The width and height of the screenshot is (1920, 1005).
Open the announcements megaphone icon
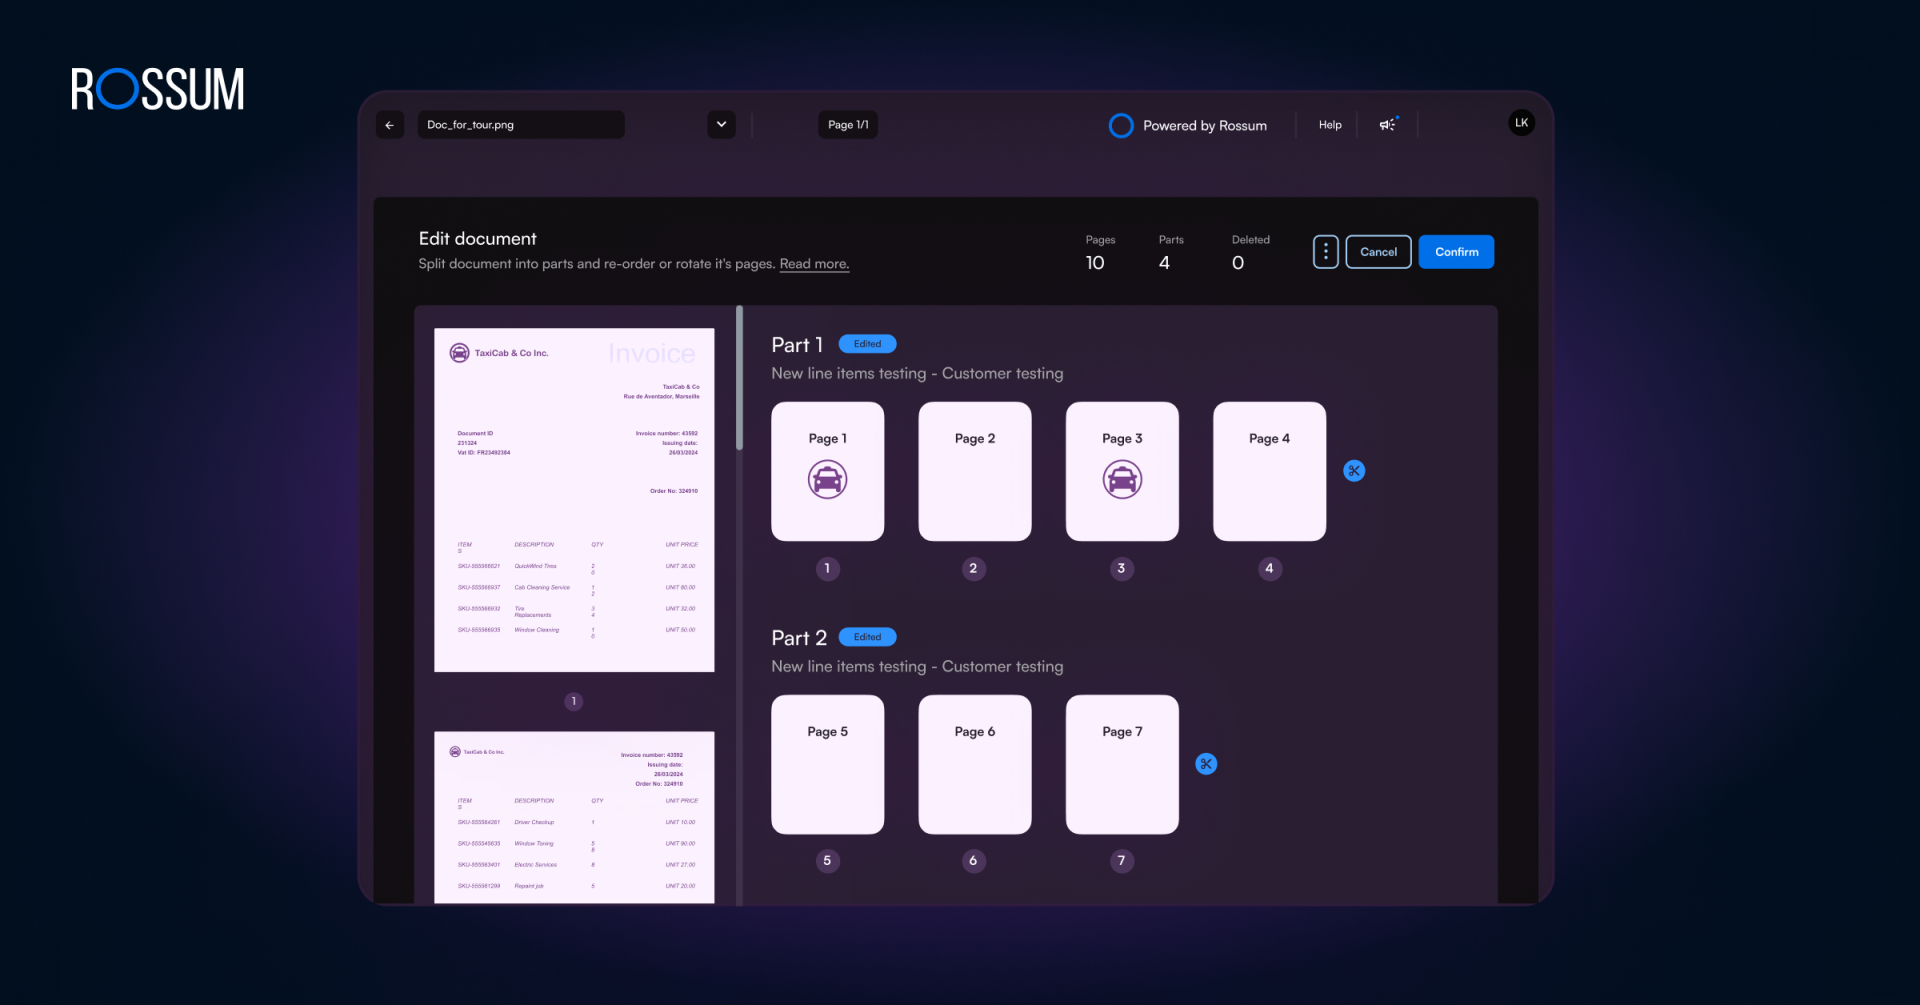pos(1387,124)
